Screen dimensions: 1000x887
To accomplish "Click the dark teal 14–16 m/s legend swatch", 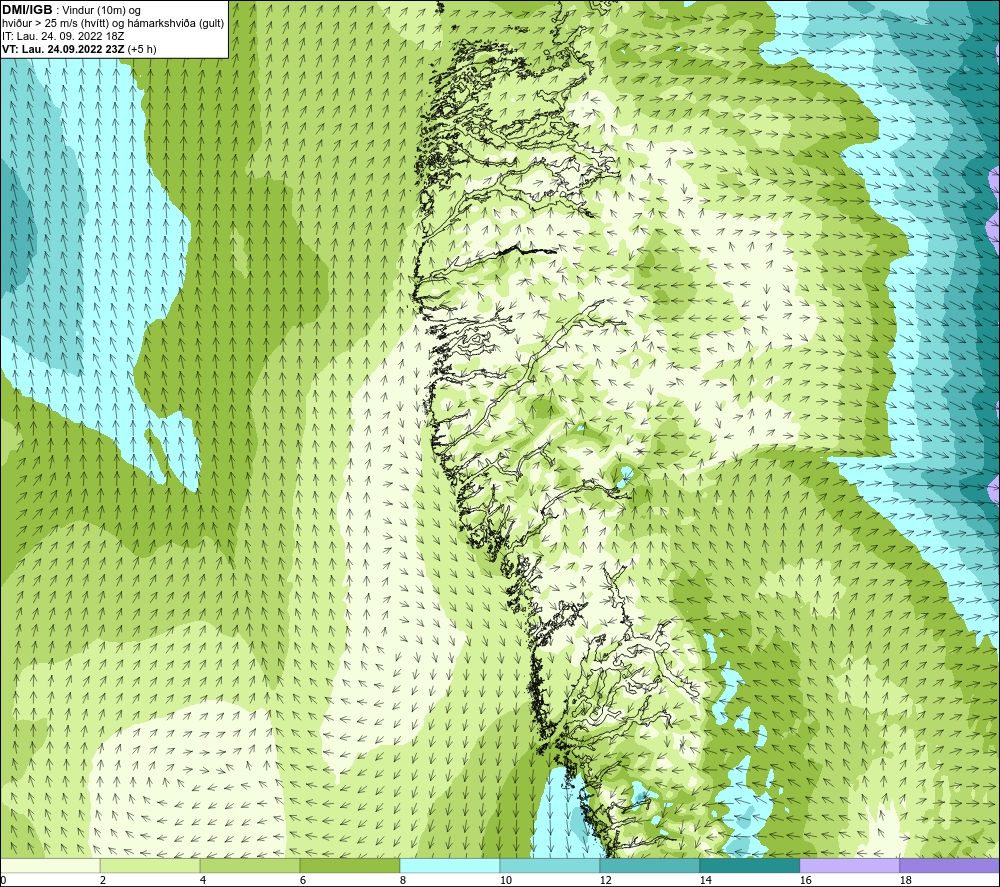I will pyautogui.click(x=749, y=865).
